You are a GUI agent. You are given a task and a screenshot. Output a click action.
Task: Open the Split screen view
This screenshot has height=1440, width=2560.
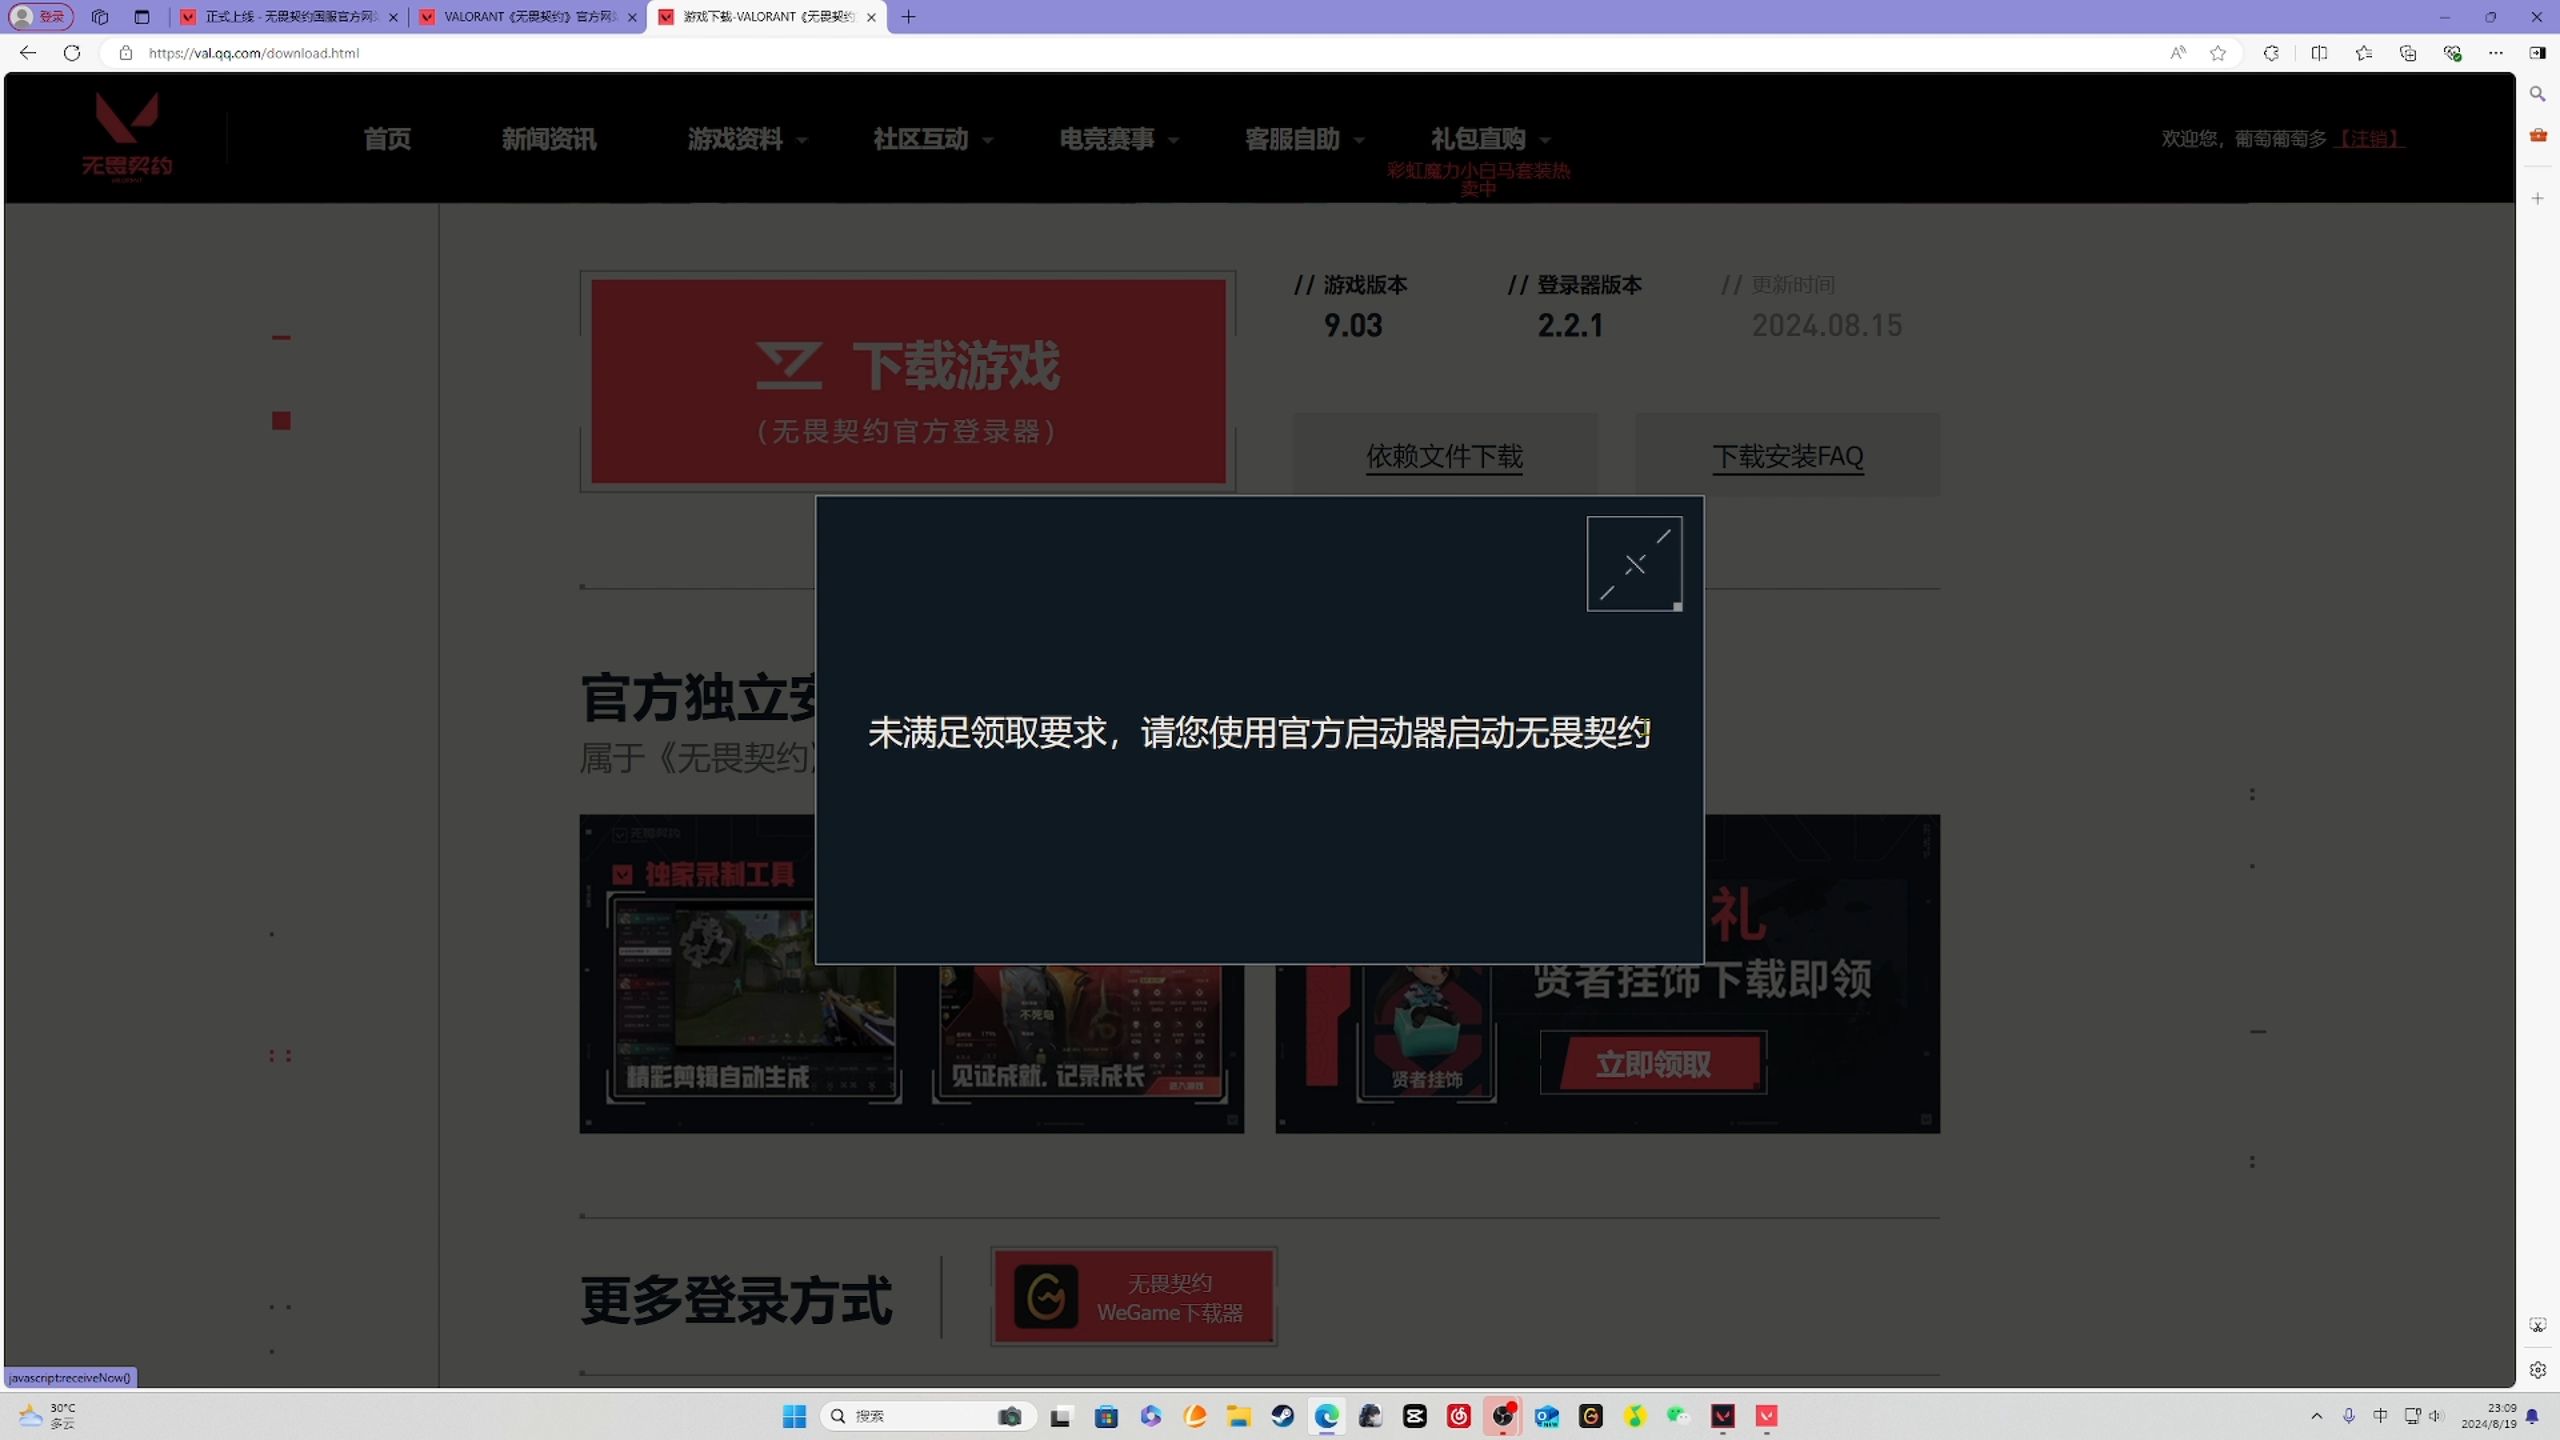coord(2319,53)
